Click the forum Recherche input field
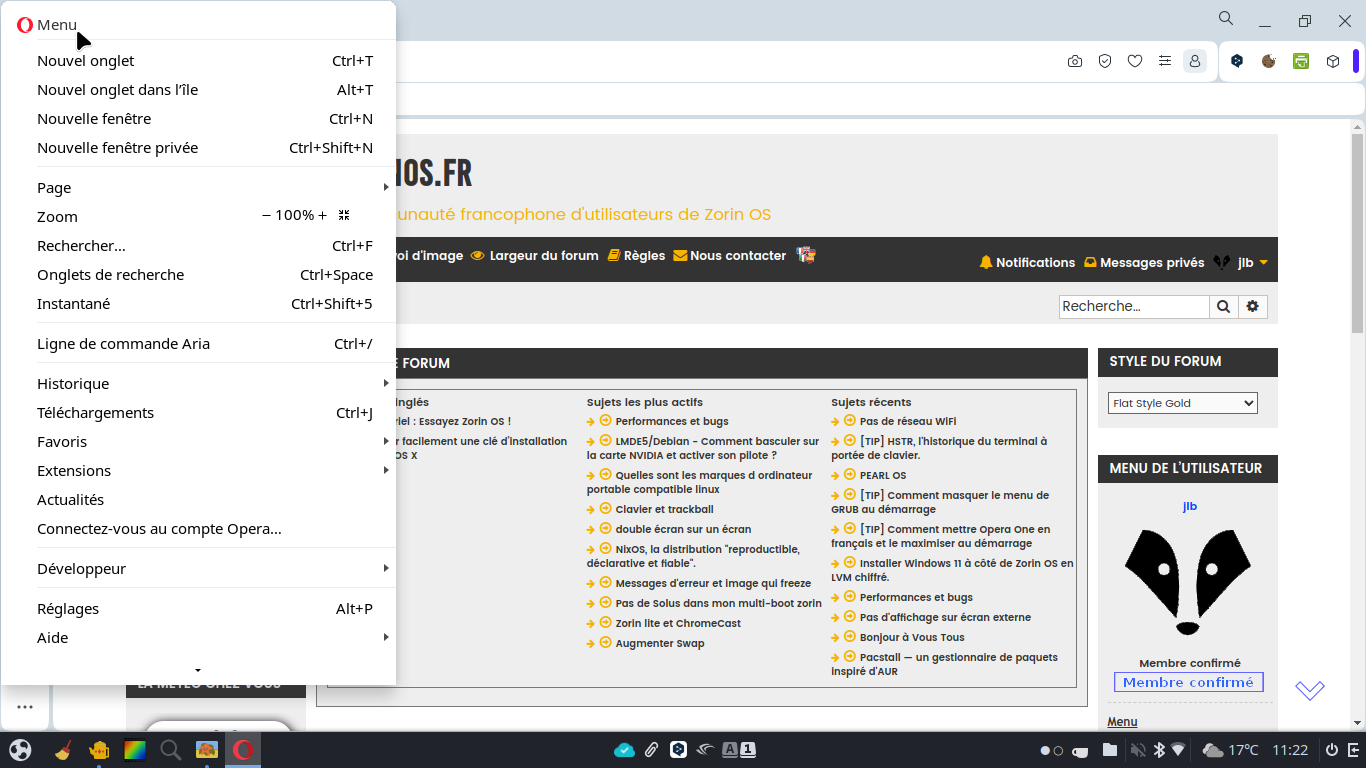This screenshot has width=1366, height=768. point(1133,307)
